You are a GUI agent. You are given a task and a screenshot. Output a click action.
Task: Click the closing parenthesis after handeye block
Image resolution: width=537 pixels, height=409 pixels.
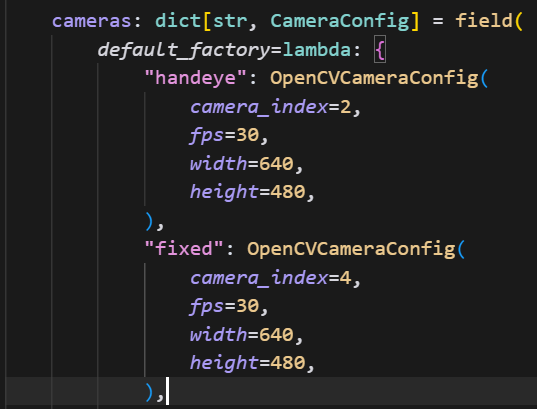(x=149, y=221)
